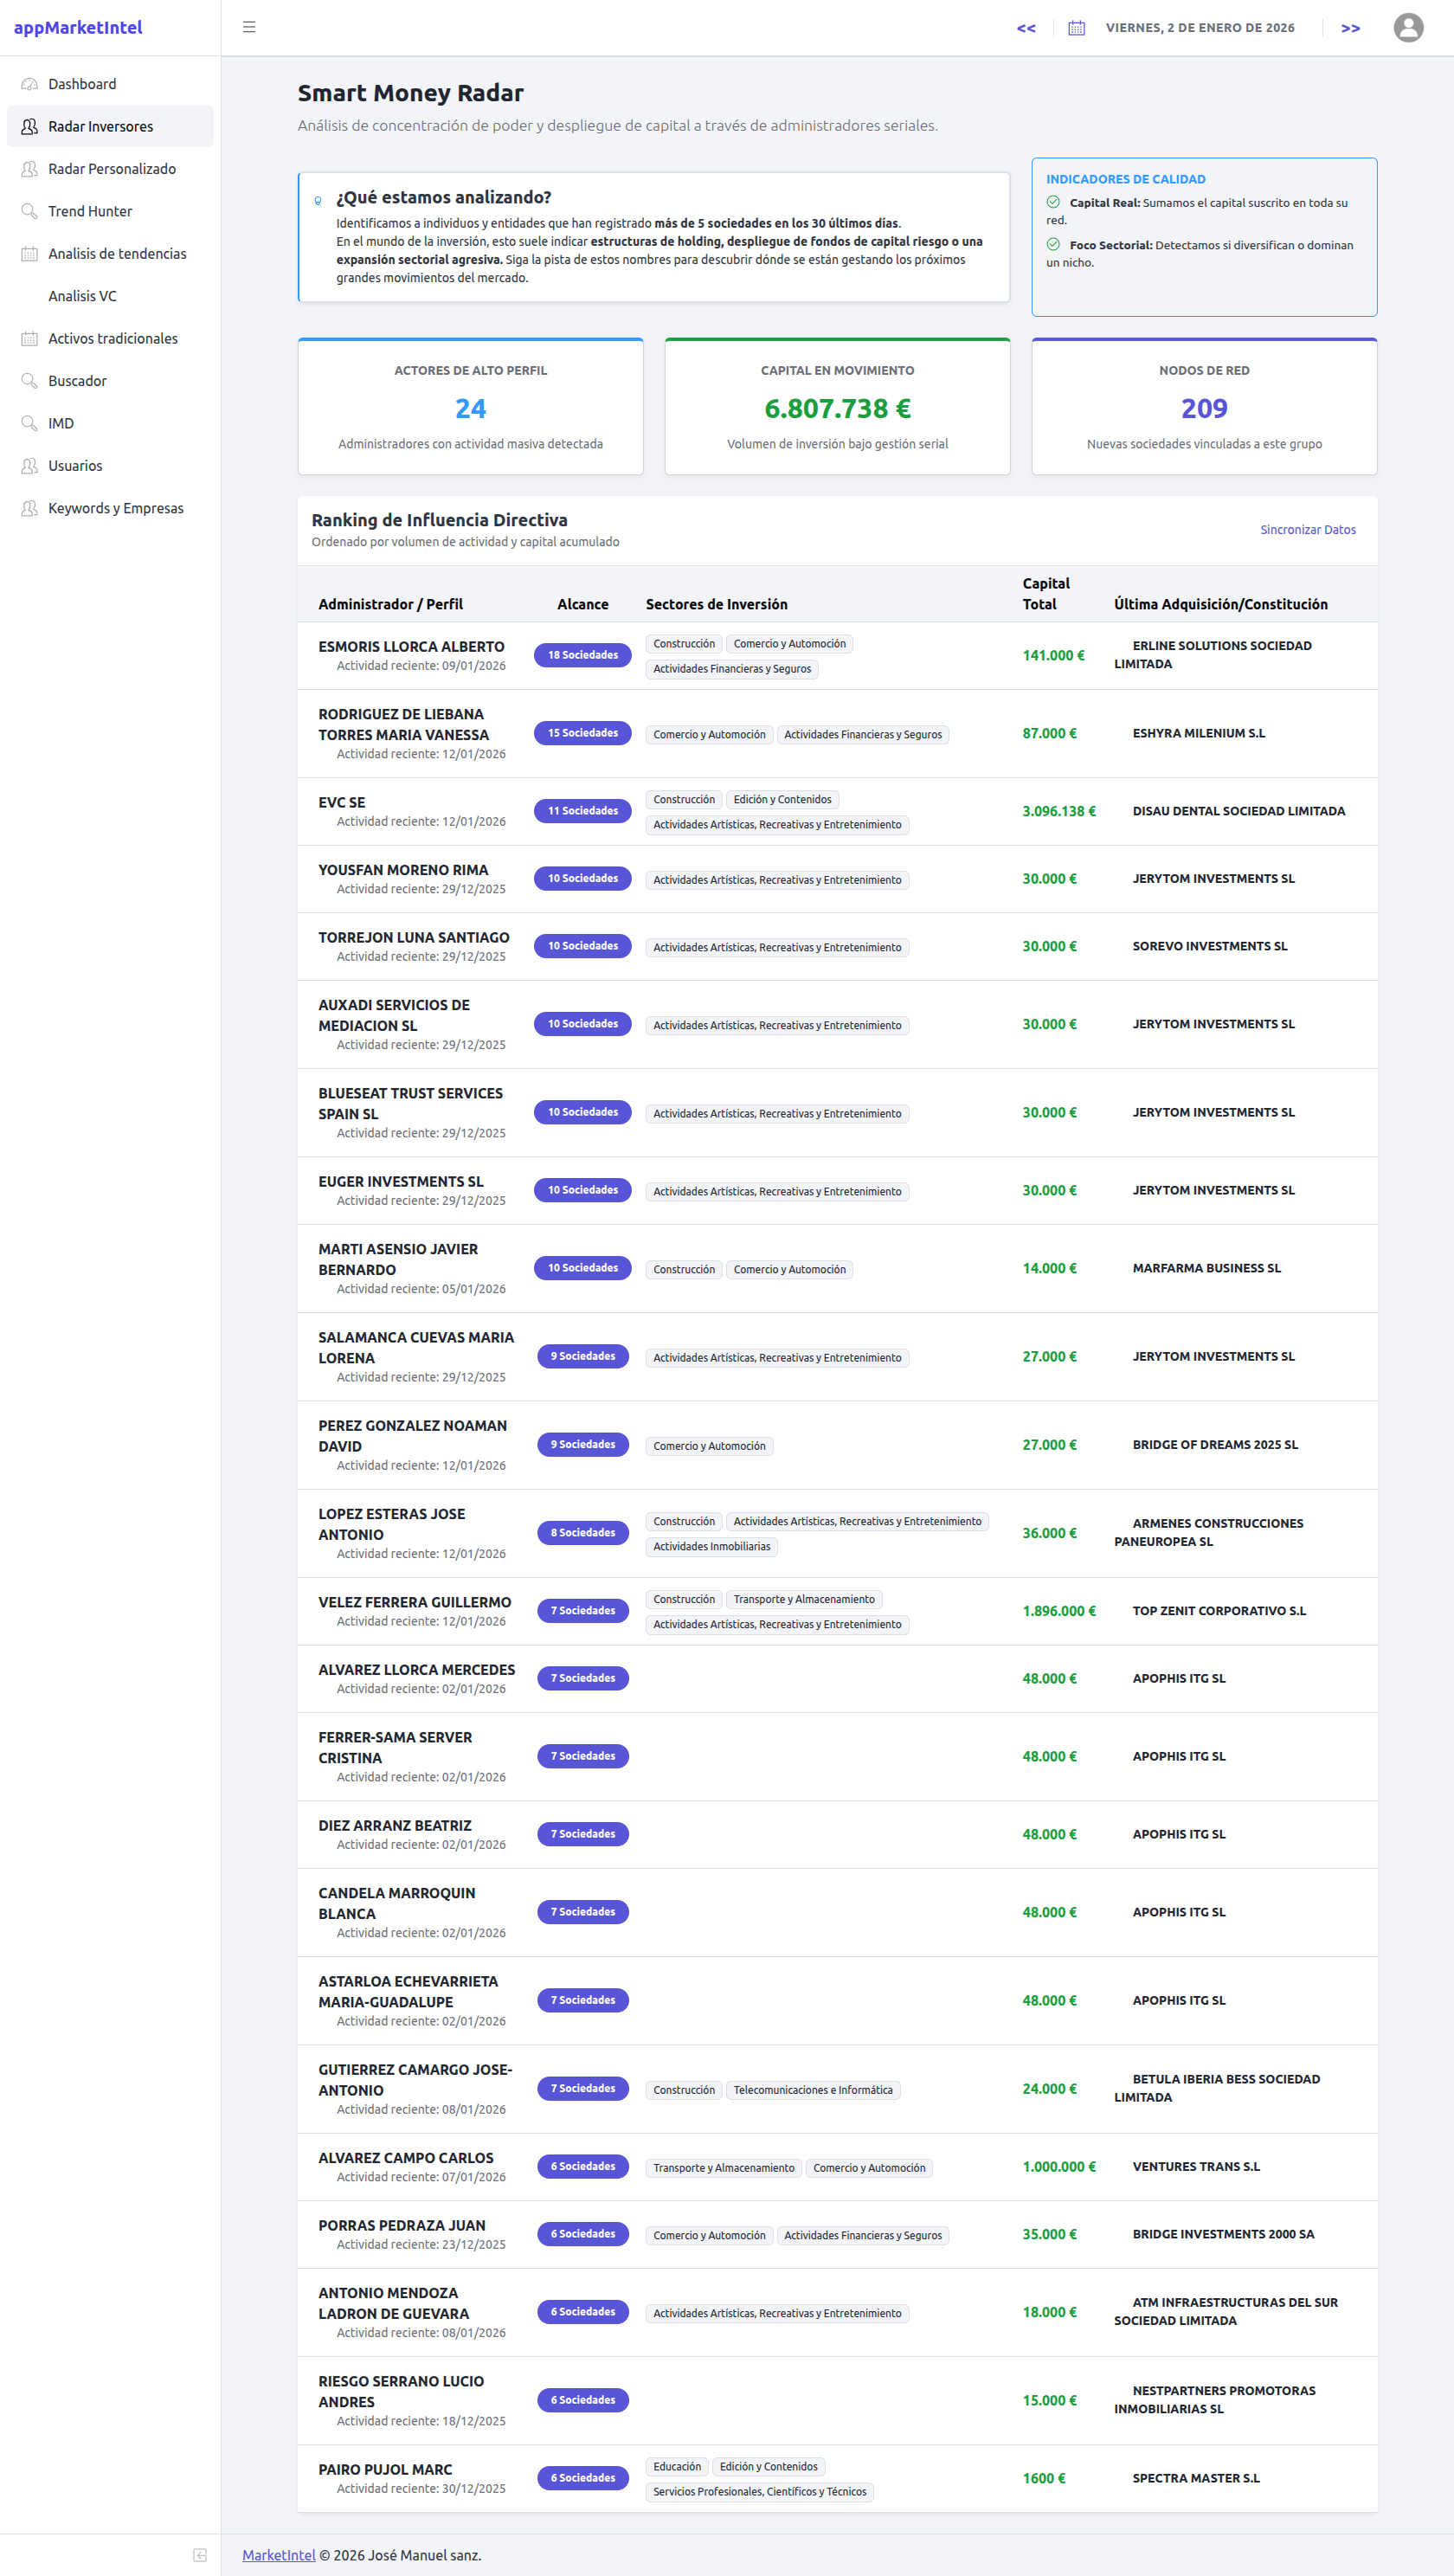Click the Keywords y Empresas people icon
The width and height of the screenshot is (1454, 2576).
coord(30,508)
